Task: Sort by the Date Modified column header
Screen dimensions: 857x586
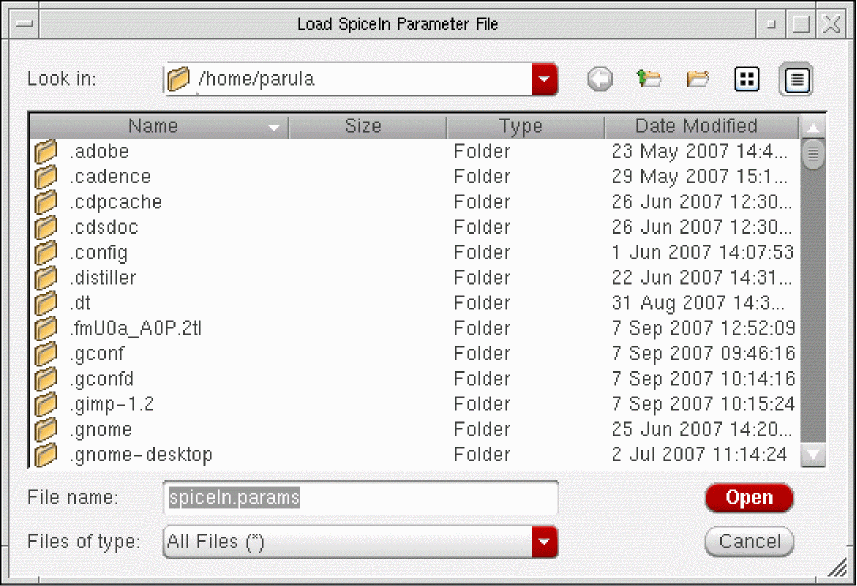Action: (x=702, y=127)
